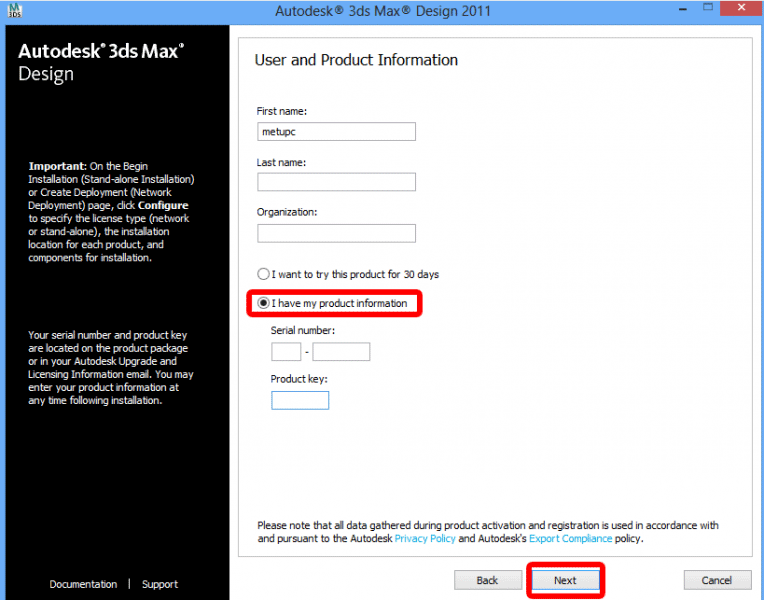This screenshot has height=600, width=764.
Task: Go to the Next installer page
Action: (565, 580)
